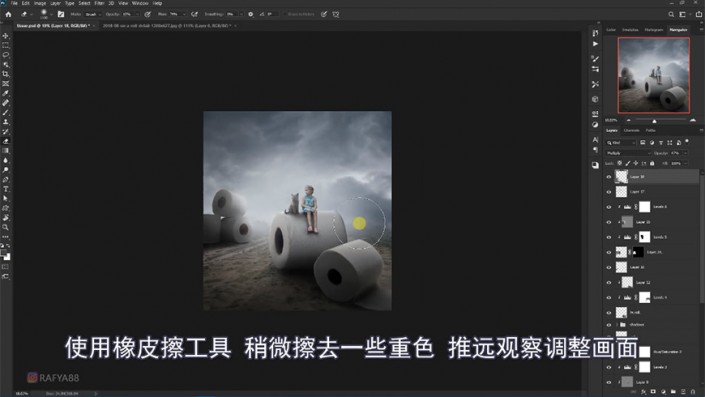Image resolution: width=705 pixels, height=397 pixels.
Task: Select the Eyedropper tool
Action: point(5,93)
